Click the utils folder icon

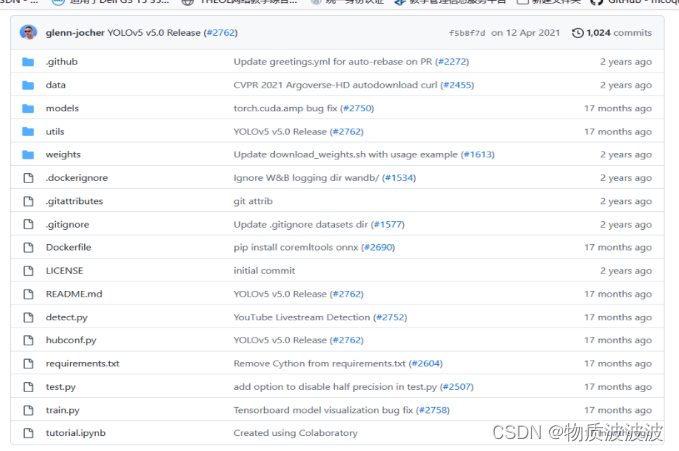[28, 132]
